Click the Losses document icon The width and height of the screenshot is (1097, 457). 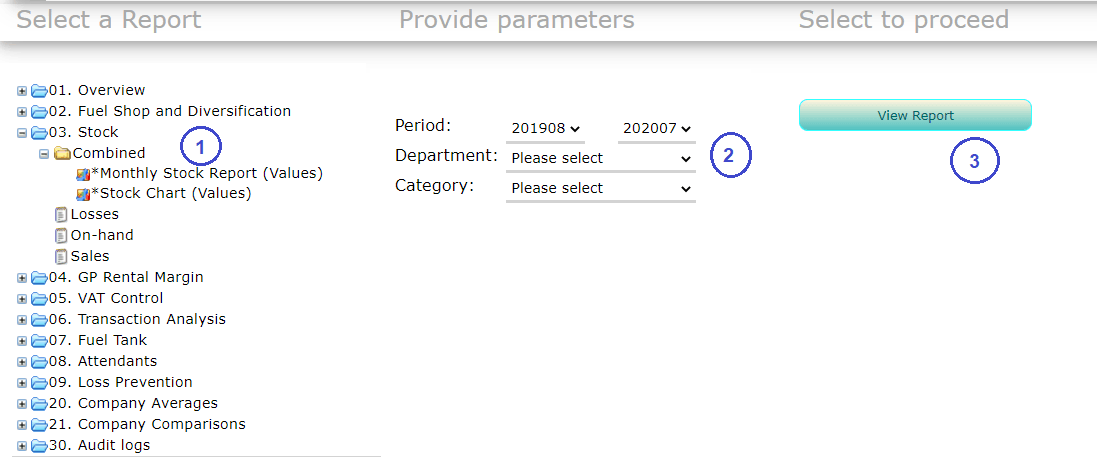(x=61, y=214)
